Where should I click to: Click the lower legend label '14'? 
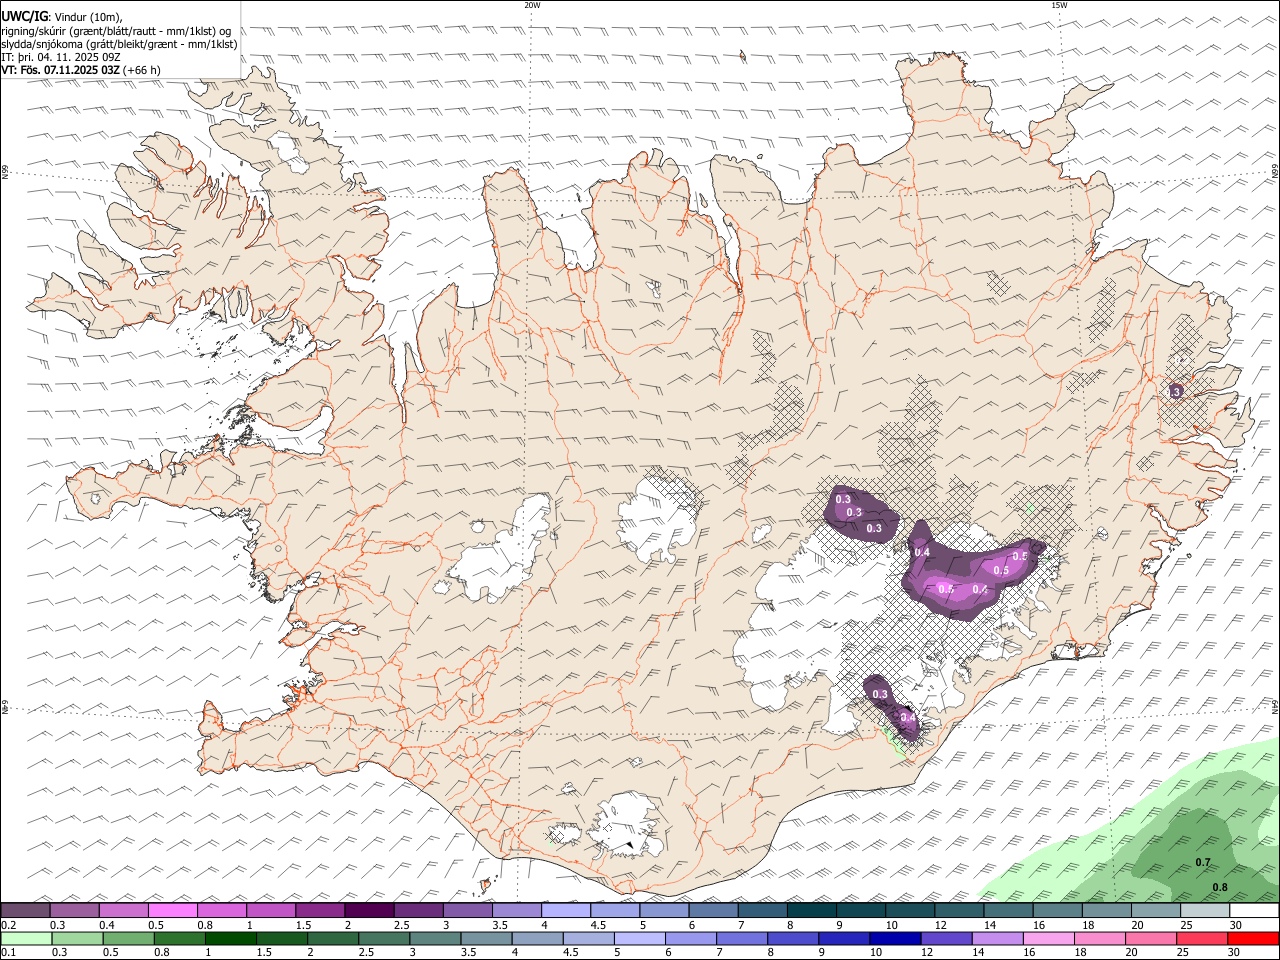978,953
